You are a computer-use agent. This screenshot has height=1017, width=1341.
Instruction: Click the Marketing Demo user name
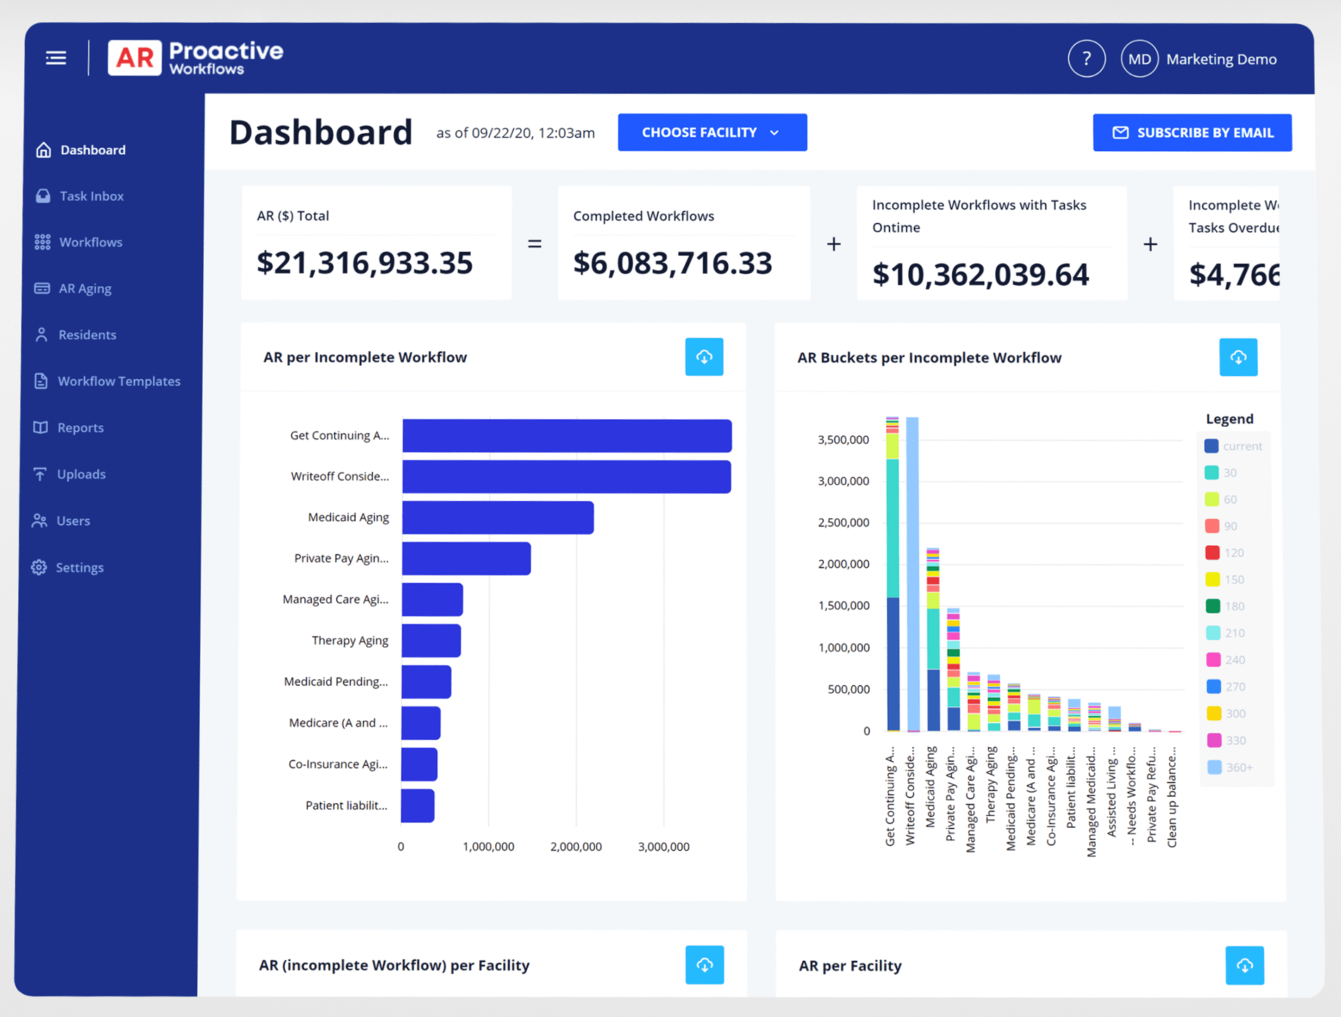(1221, 59)
